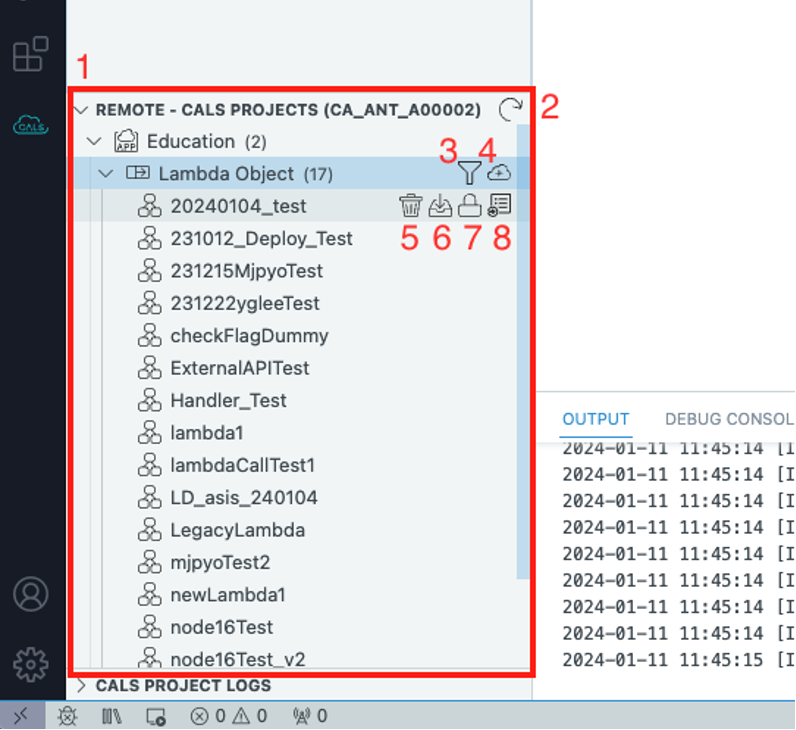Screen dimensions: 796x730
Task: Click the Education (2) label
Action: [x=207, y=141]
